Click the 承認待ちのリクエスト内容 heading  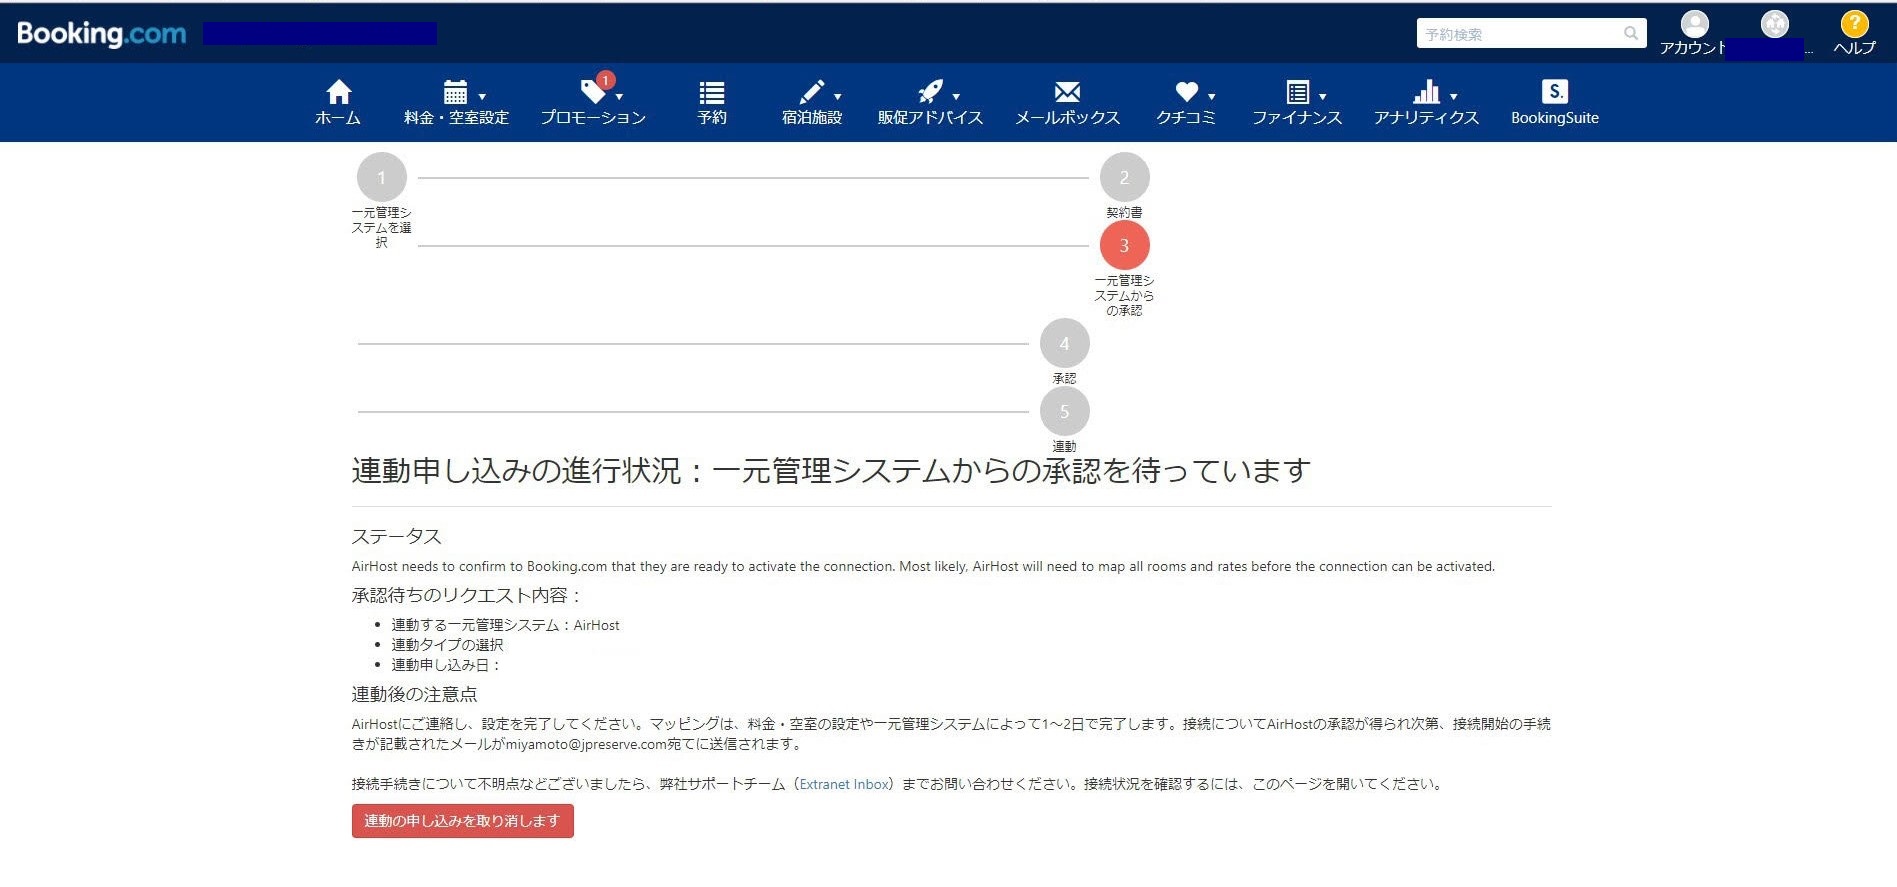tap(467, 596)
